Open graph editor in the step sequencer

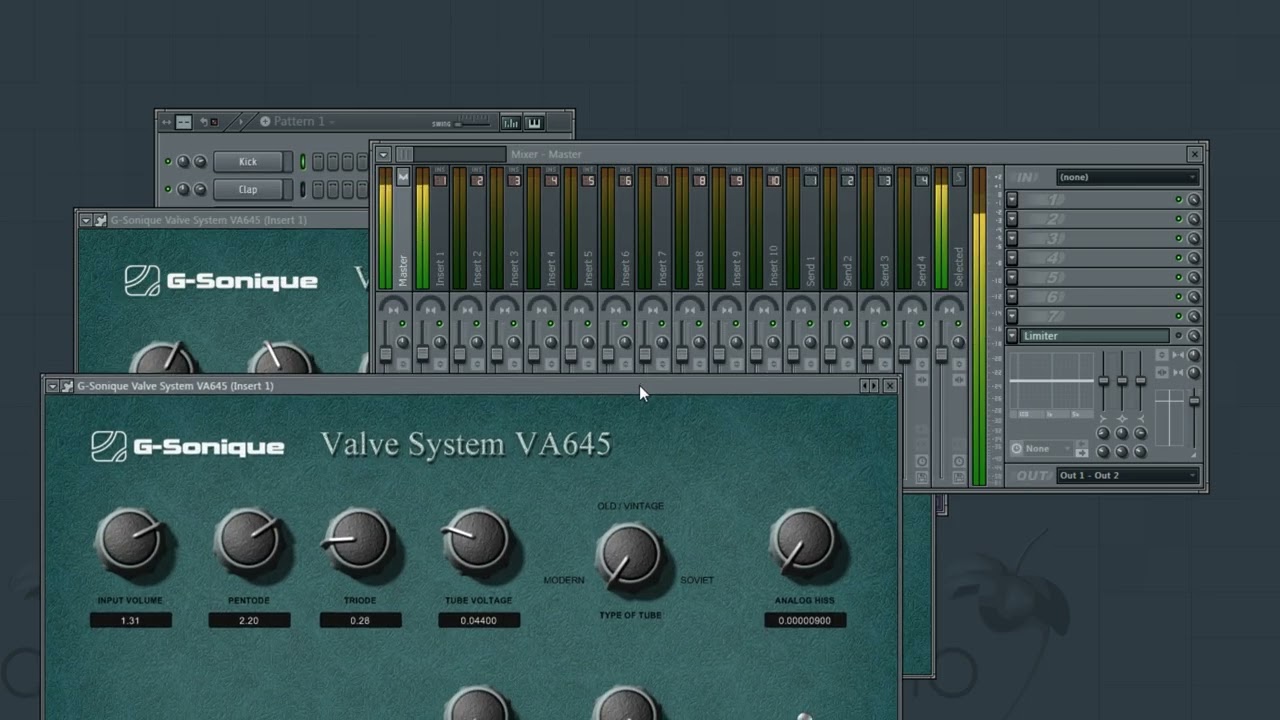click(x=511, y=122)
